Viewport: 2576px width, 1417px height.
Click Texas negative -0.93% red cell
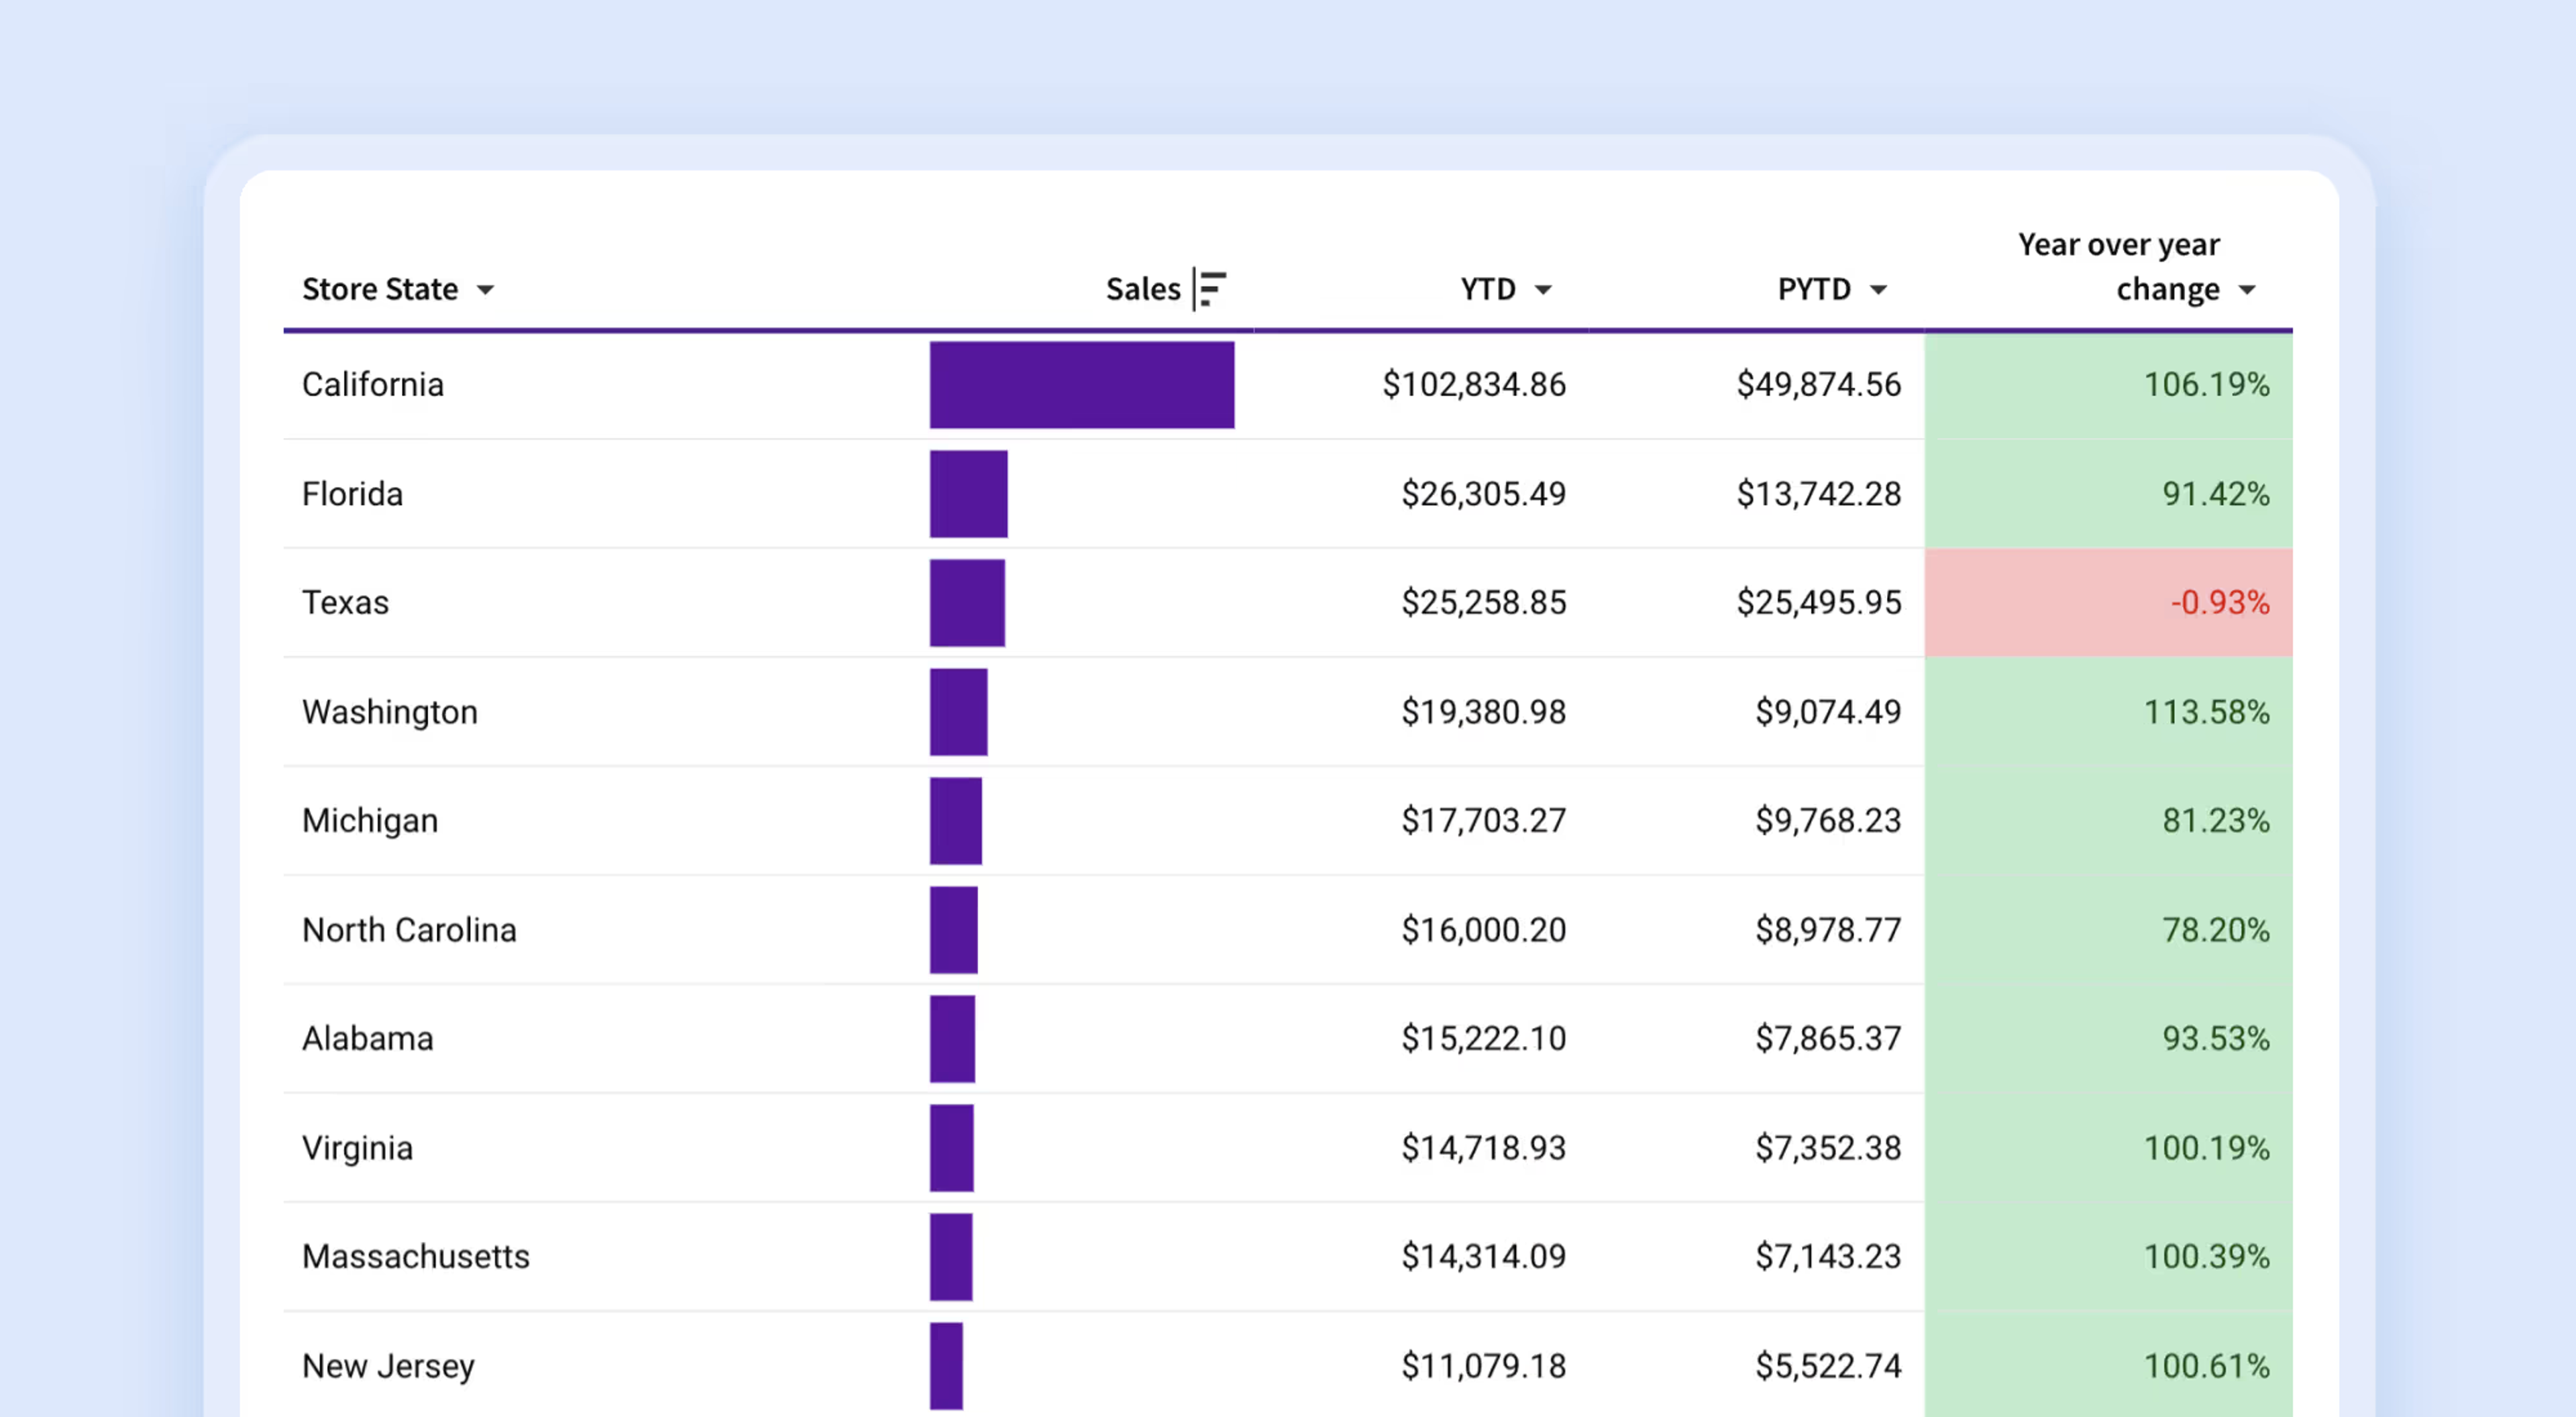(x=2108, y=603)
